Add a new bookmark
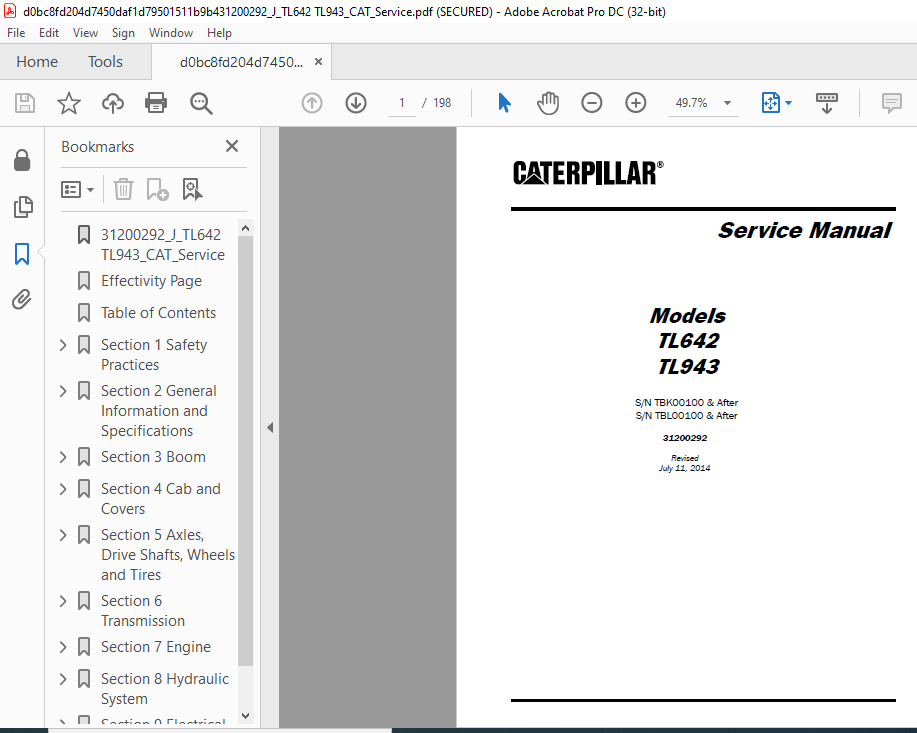 157,190
